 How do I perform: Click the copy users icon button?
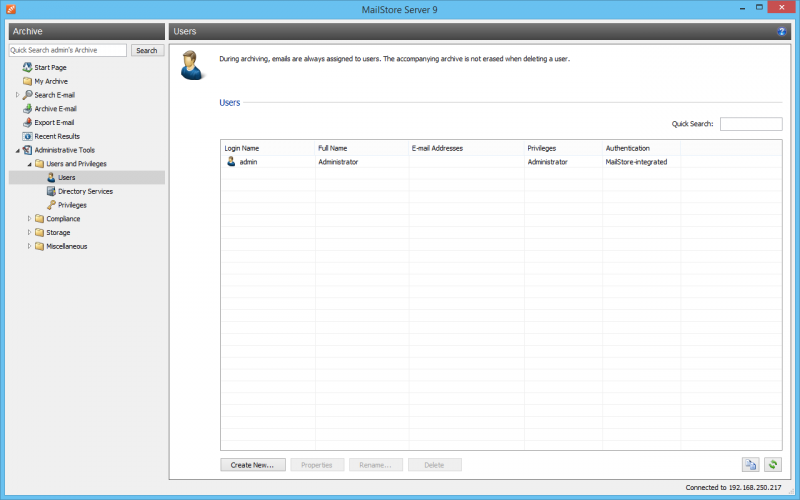tap(750, 464)
